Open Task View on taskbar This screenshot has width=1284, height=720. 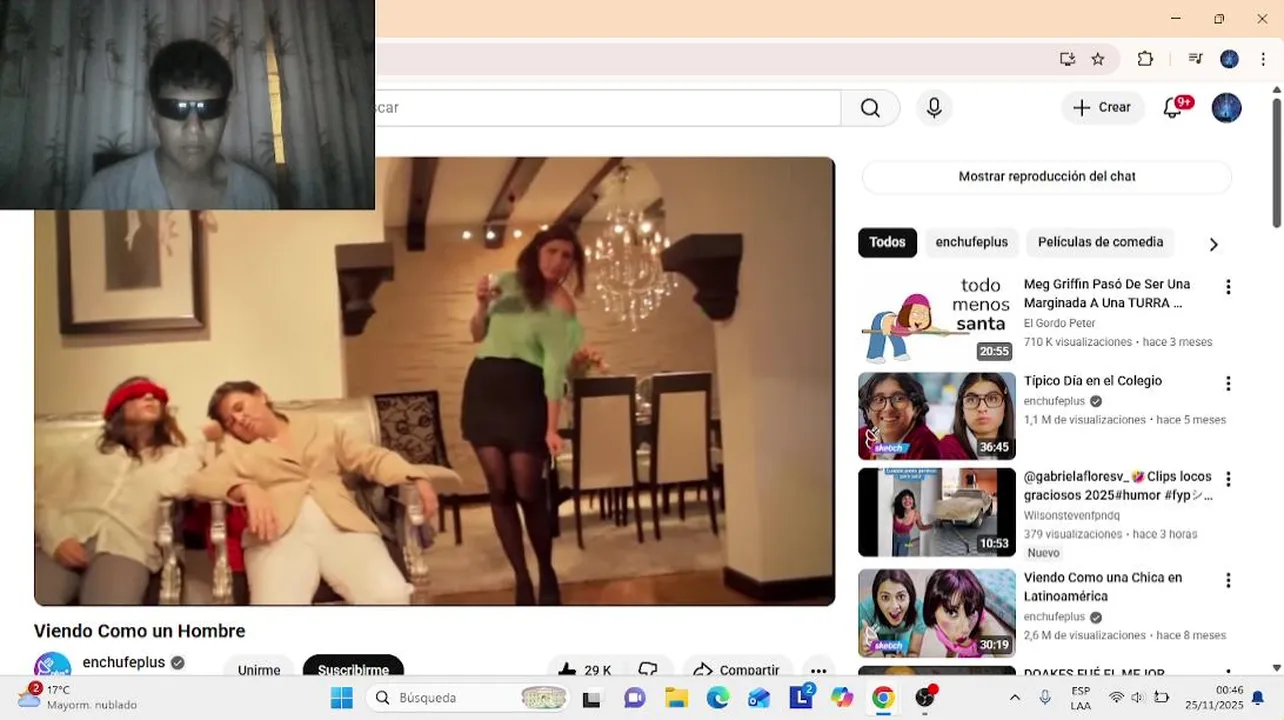coord(592,698)
